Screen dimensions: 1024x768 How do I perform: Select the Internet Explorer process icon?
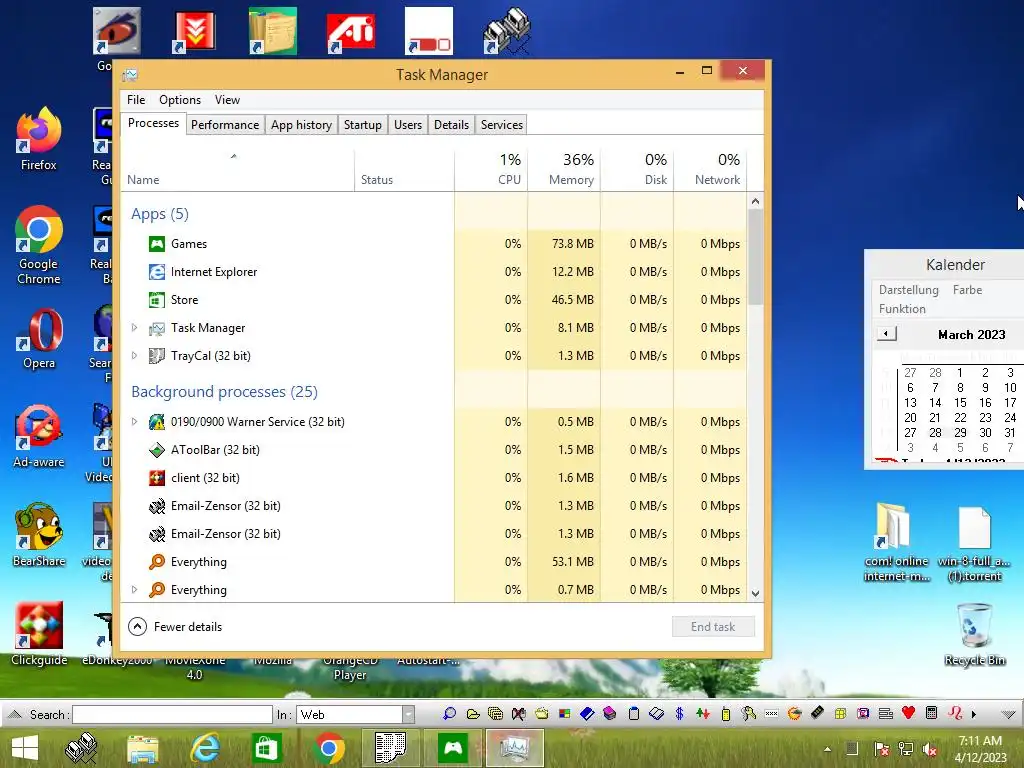(x=157, y=272)
